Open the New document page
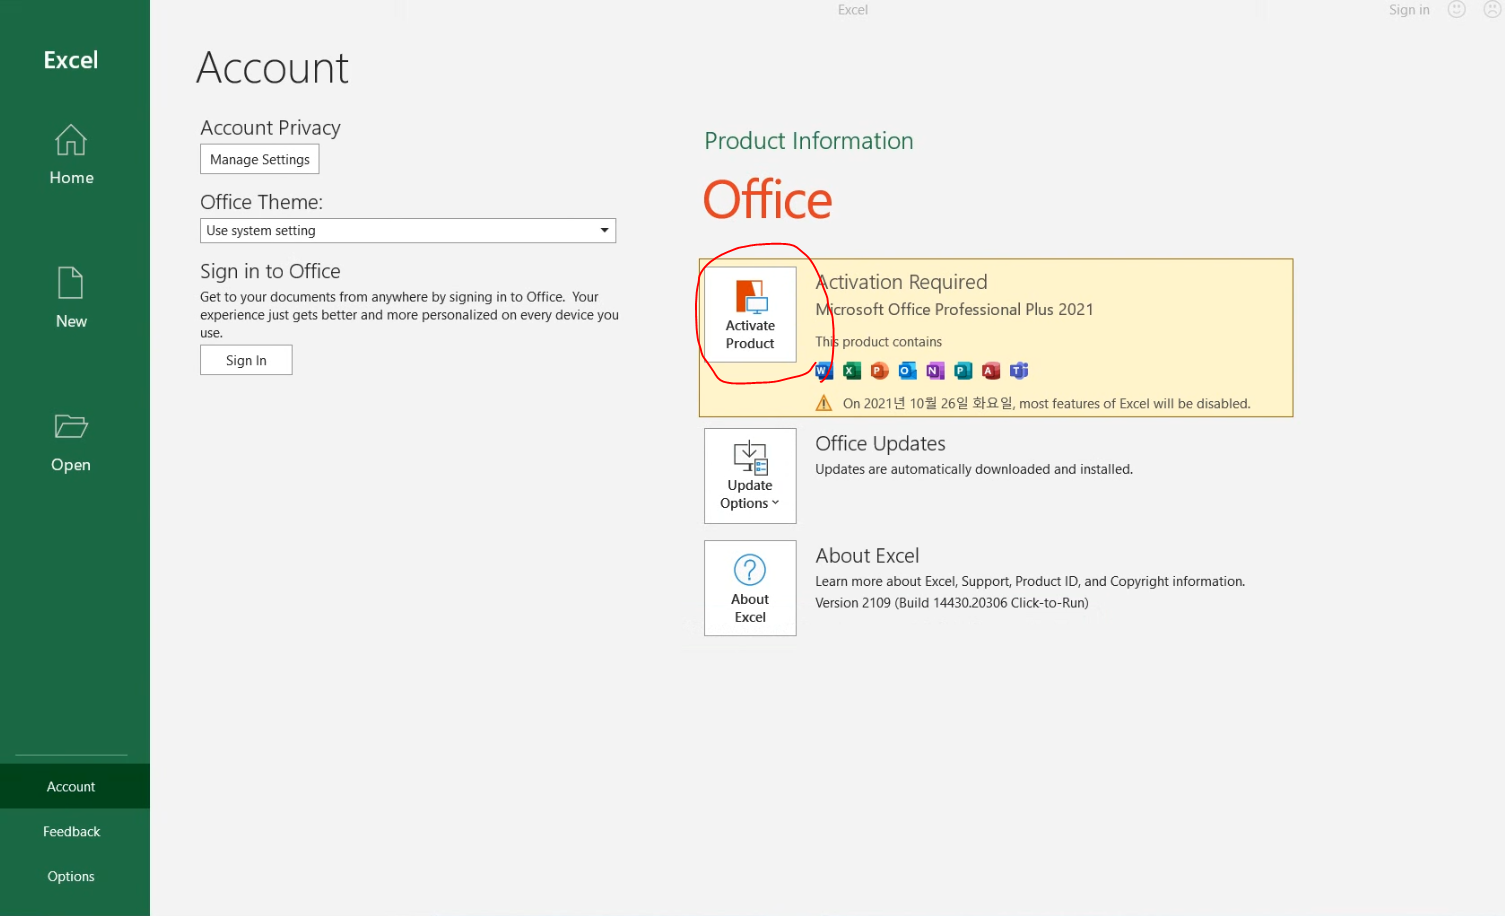Image resolution: width=1505 pixels, height=916 pixels. [x=71, y=298]
